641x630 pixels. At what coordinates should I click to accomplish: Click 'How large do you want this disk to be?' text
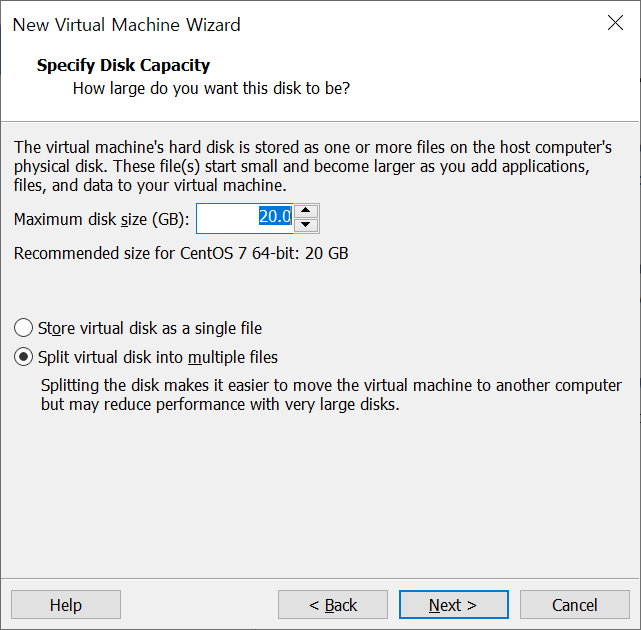(211, 88)
